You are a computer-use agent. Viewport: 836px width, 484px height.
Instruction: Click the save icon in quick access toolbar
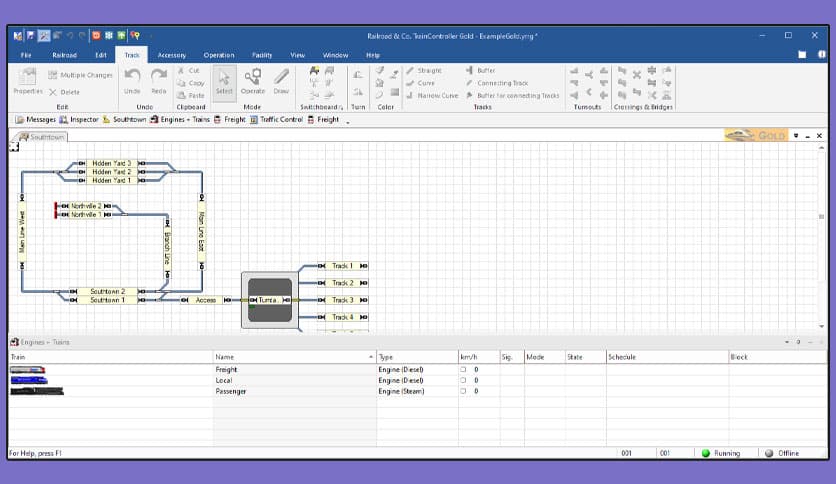click(30, 36)
